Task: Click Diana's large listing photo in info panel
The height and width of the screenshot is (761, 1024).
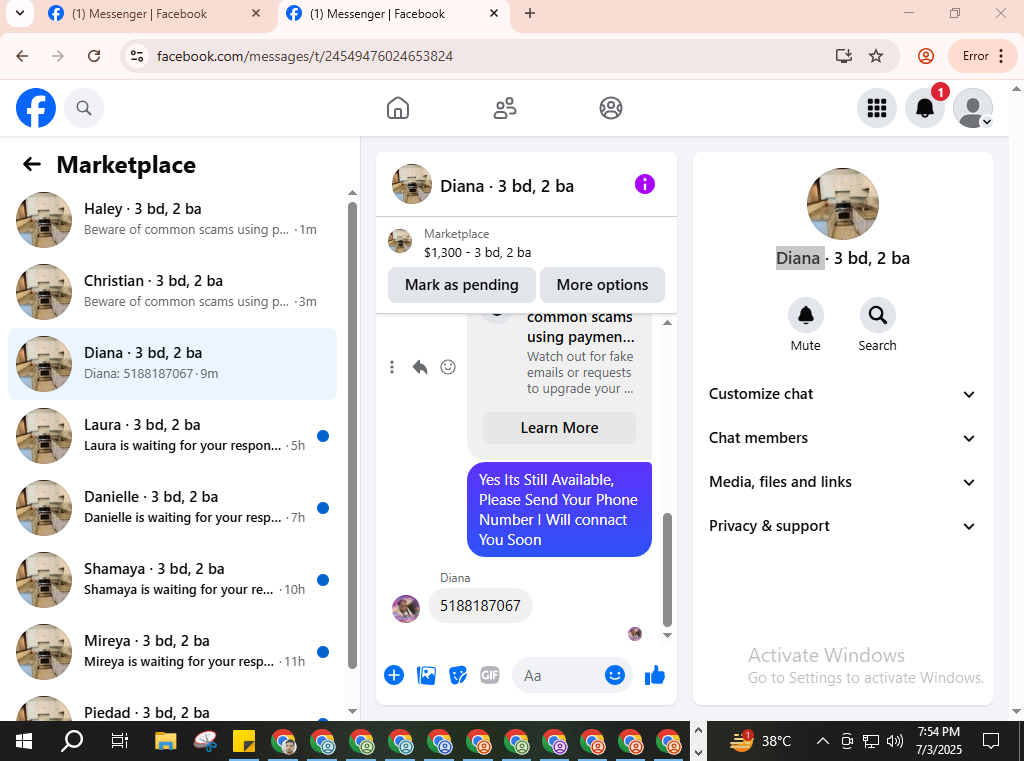Action: pos(842,204)
